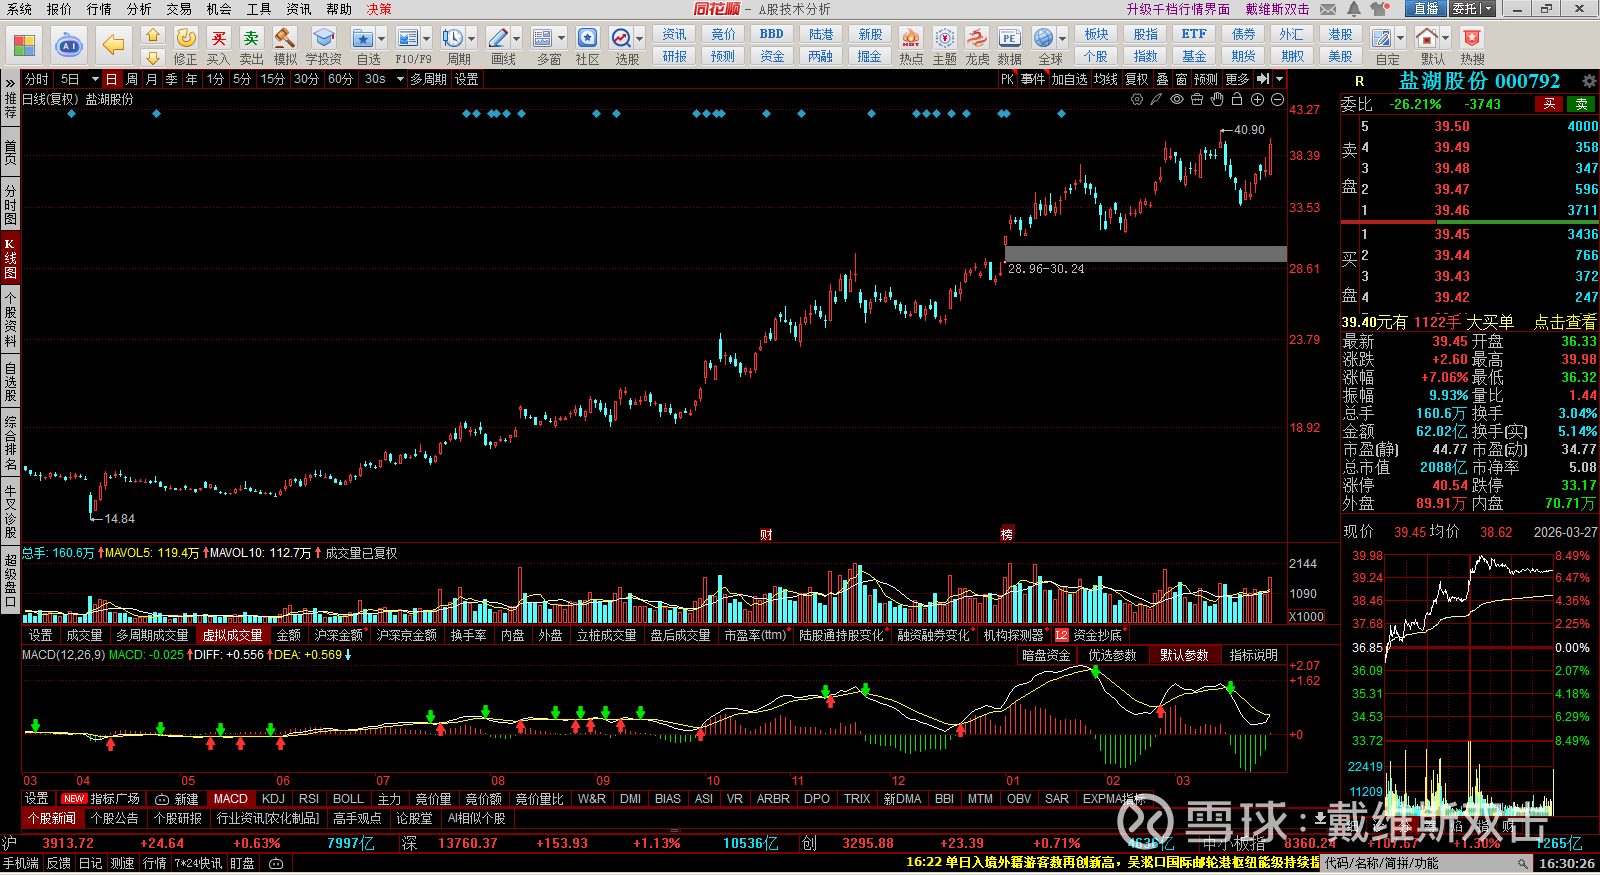Toggle chart eye visibility icon
1600x875 pixels.
click(x=1177, y=99)
